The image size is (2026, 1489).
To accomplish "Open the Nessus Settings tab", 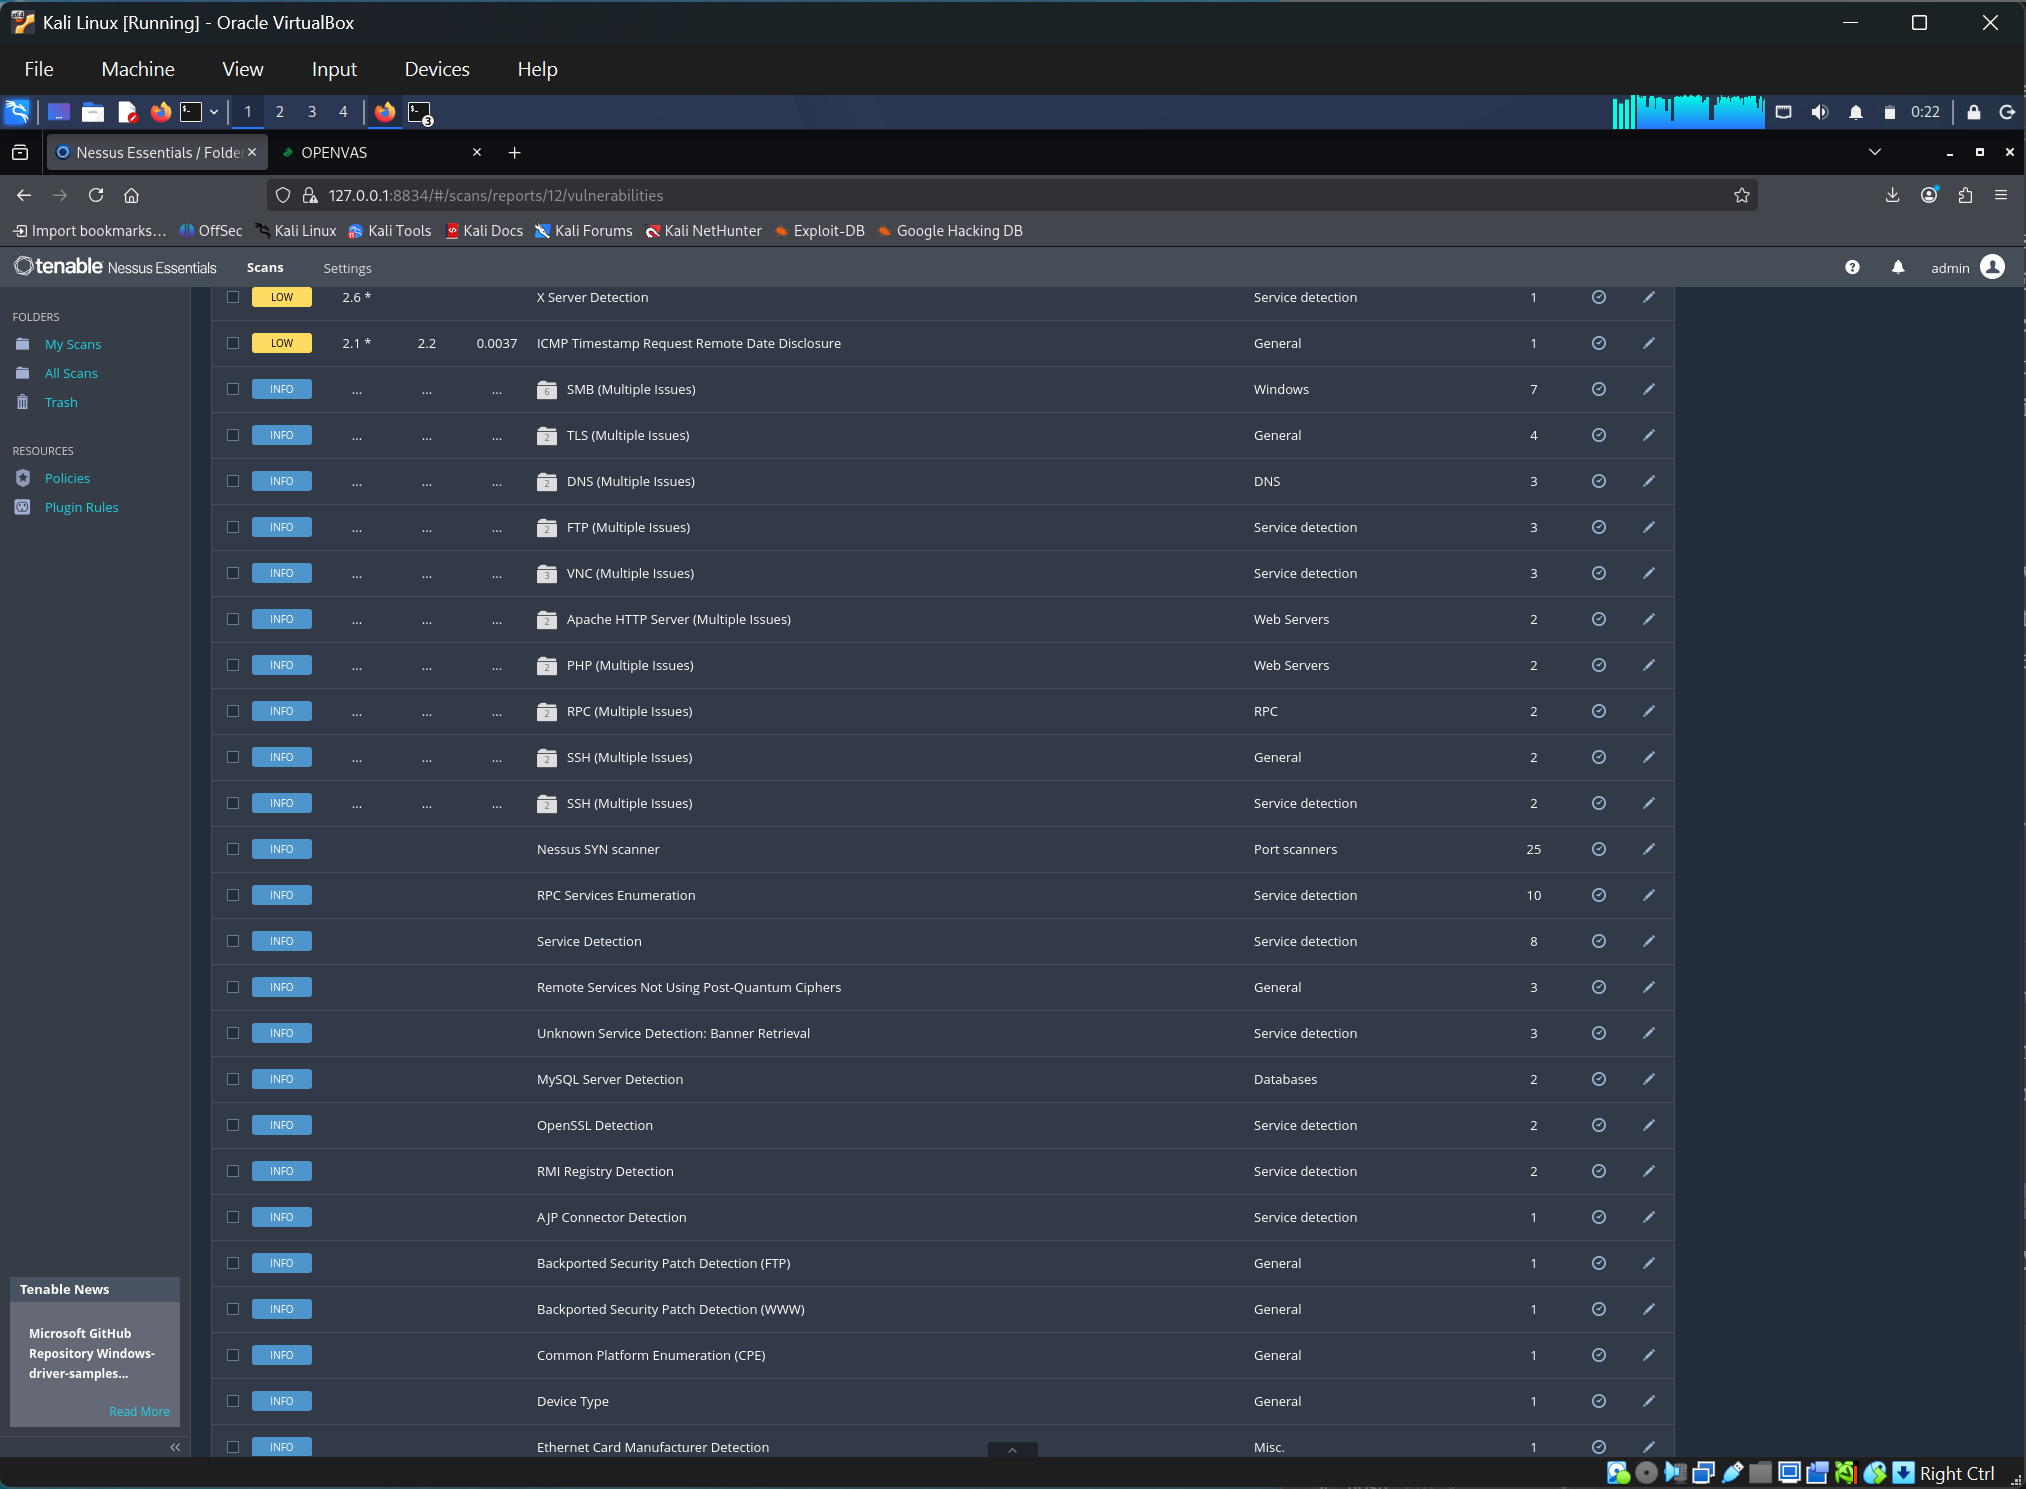I will coord(347,268).
